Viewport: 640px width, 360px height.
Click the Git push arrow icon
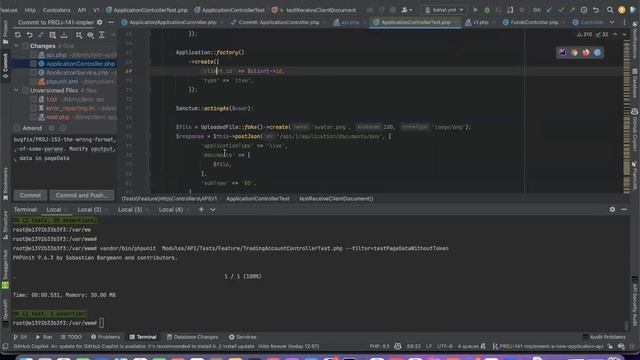point(572,10)
